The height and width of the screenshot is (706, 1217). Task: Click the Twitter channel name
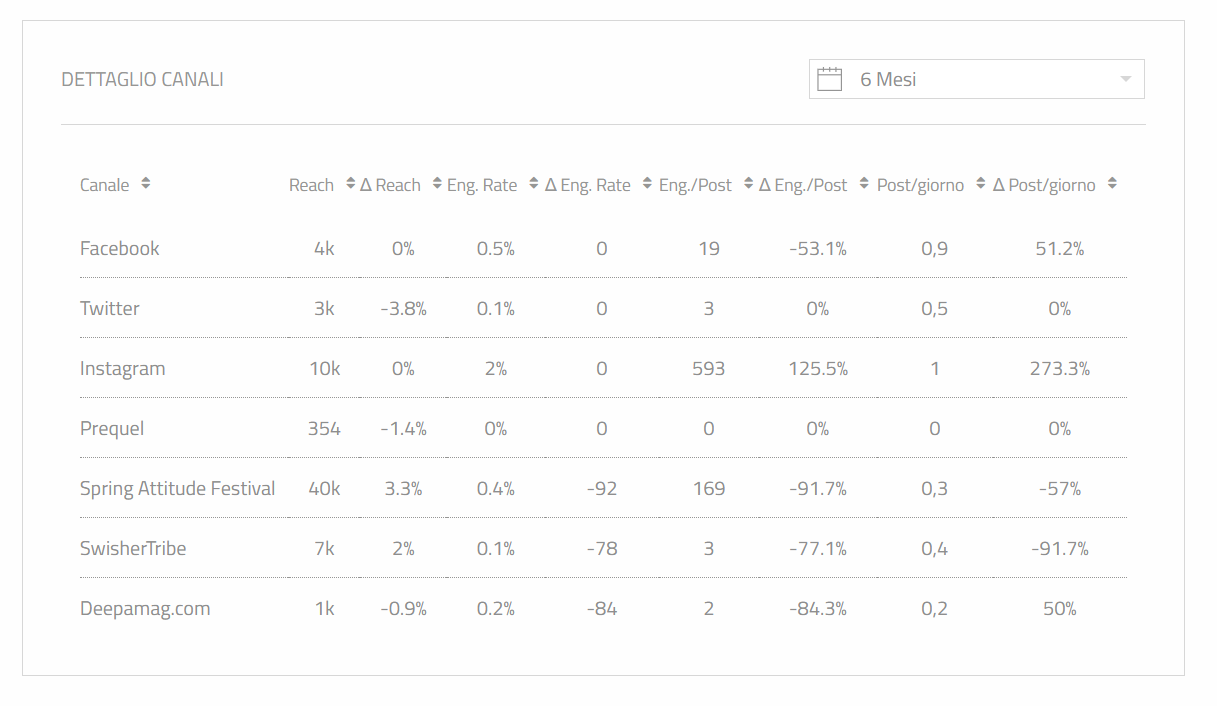pos(110,309)
